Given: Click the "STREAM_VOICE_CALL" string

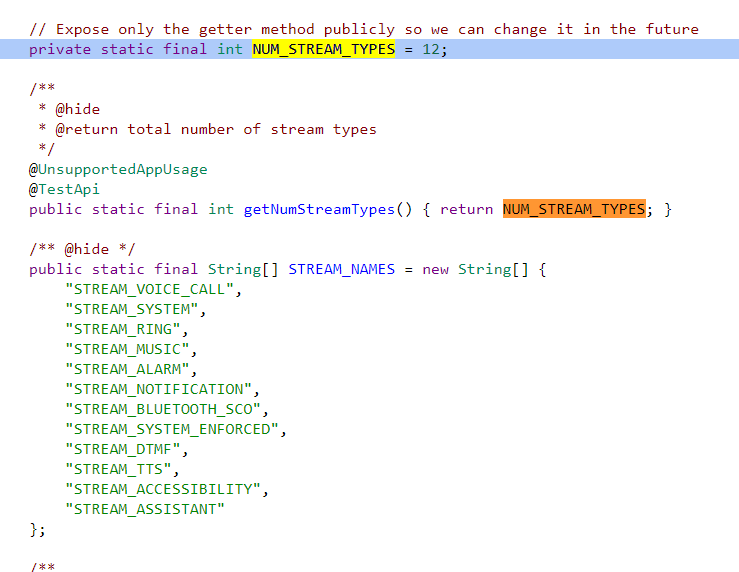Looking at the screenshot, I should pos(150,289).
